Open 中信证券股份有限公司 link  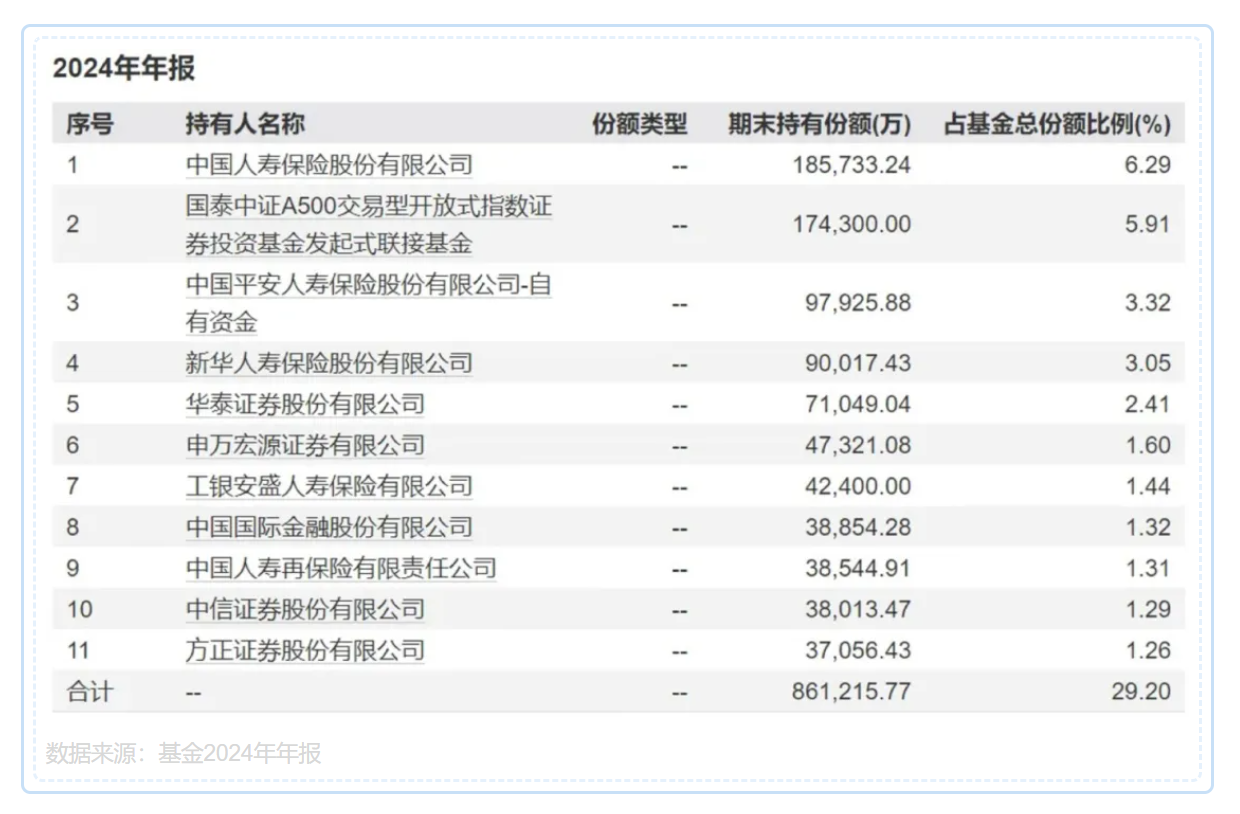click(305, 609)
